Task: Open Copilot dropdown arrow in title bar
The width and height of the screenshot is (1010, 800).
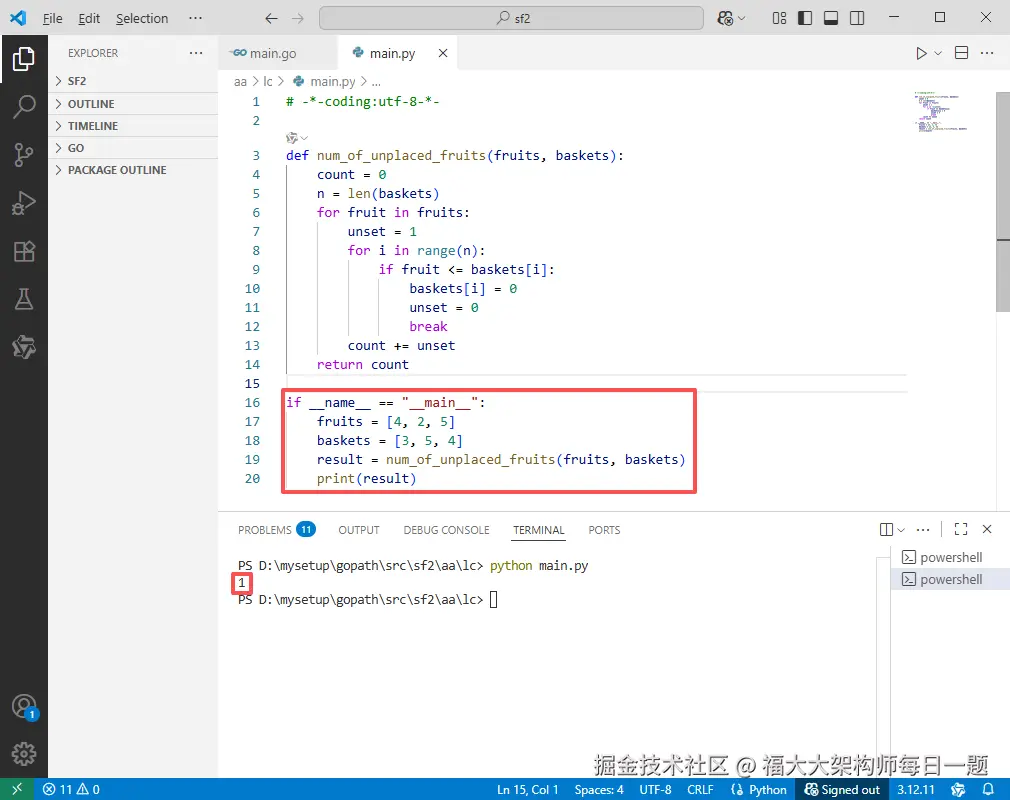Action: tap(741, 19)
